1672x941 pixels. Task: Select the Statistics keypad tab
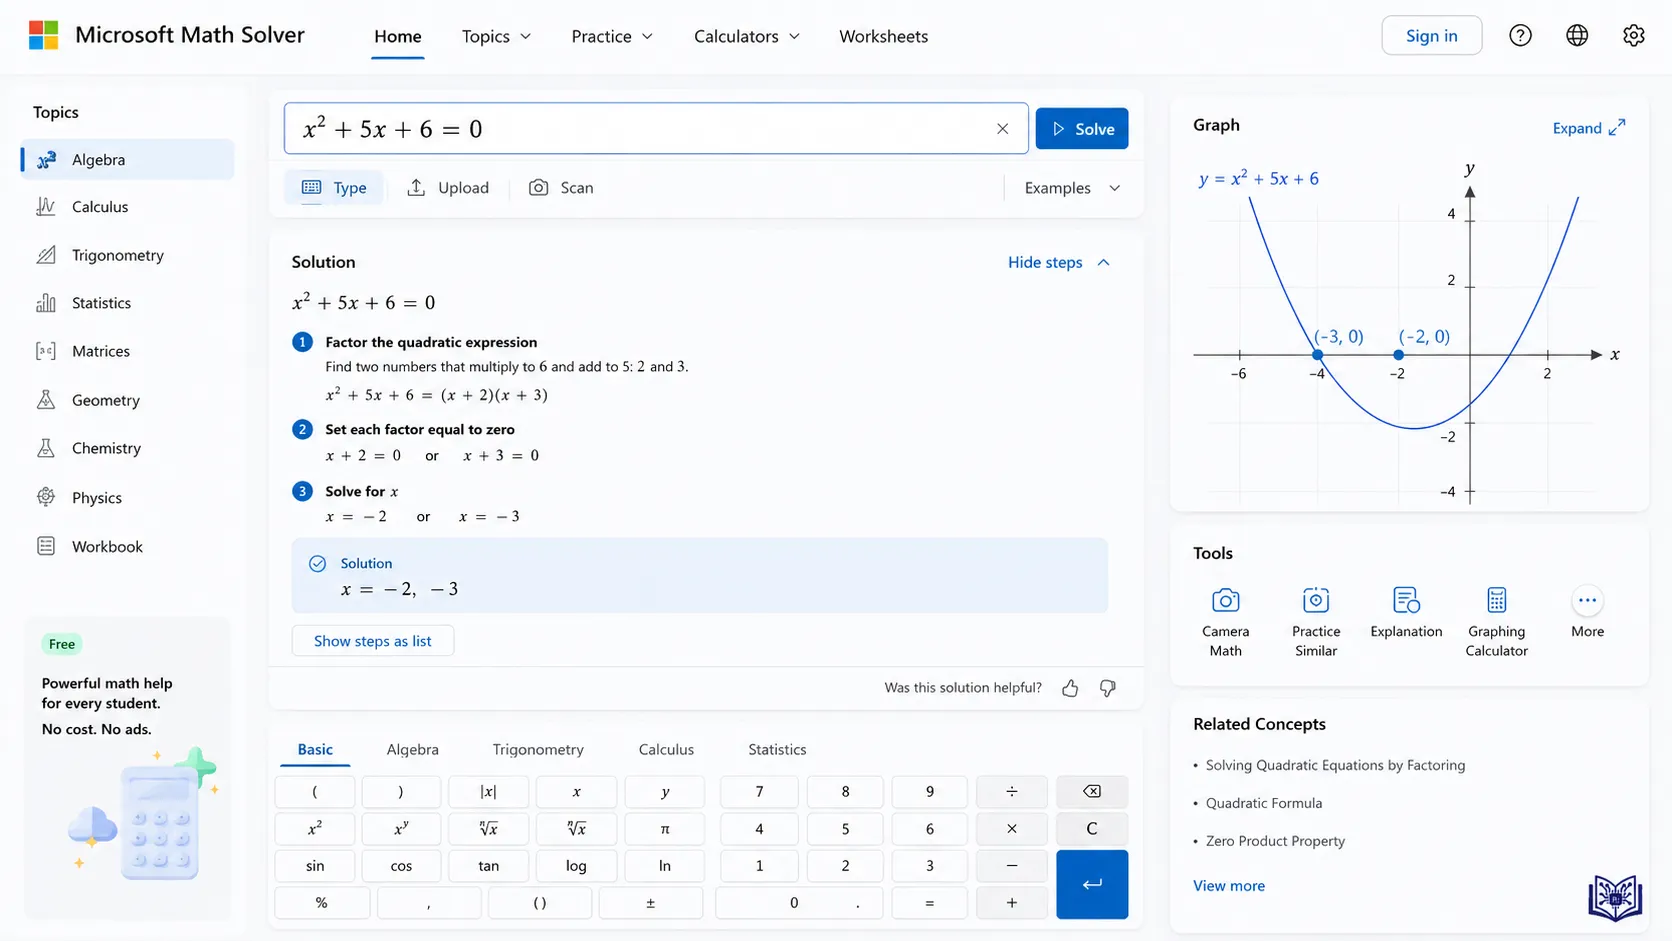click(x=777, y=749)
